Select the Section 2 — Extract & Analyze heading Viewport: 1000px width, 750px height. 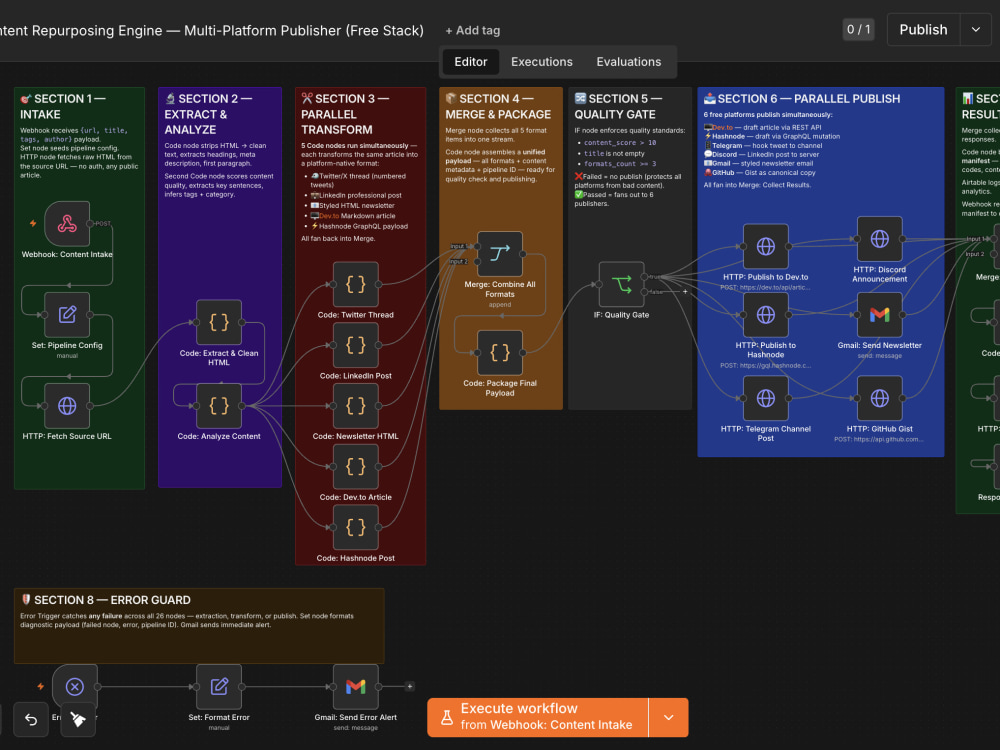[208, 114]
